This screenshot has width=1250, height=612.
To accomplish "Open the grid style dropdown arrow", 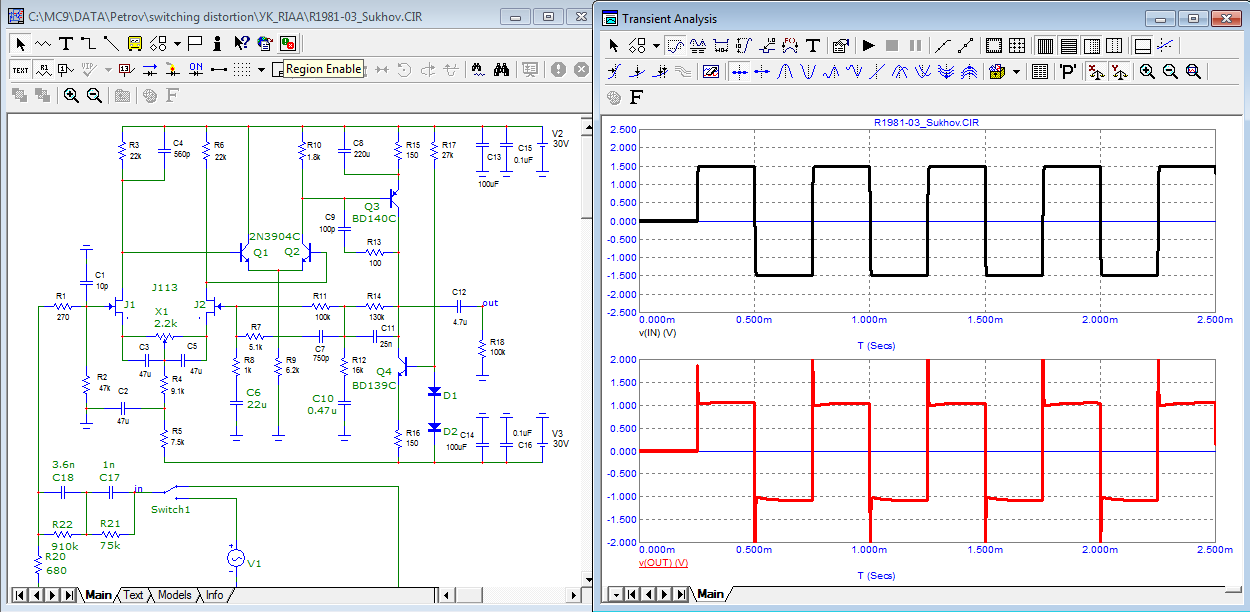I will [261, 69].
